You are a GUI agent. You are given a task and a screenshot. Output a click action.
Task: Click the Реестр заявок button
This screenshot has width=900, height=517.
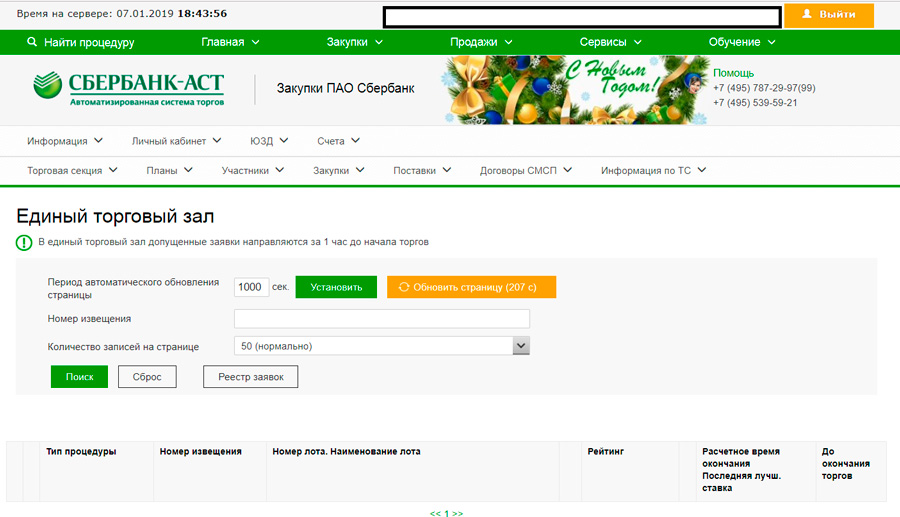[x=250, y=376]
